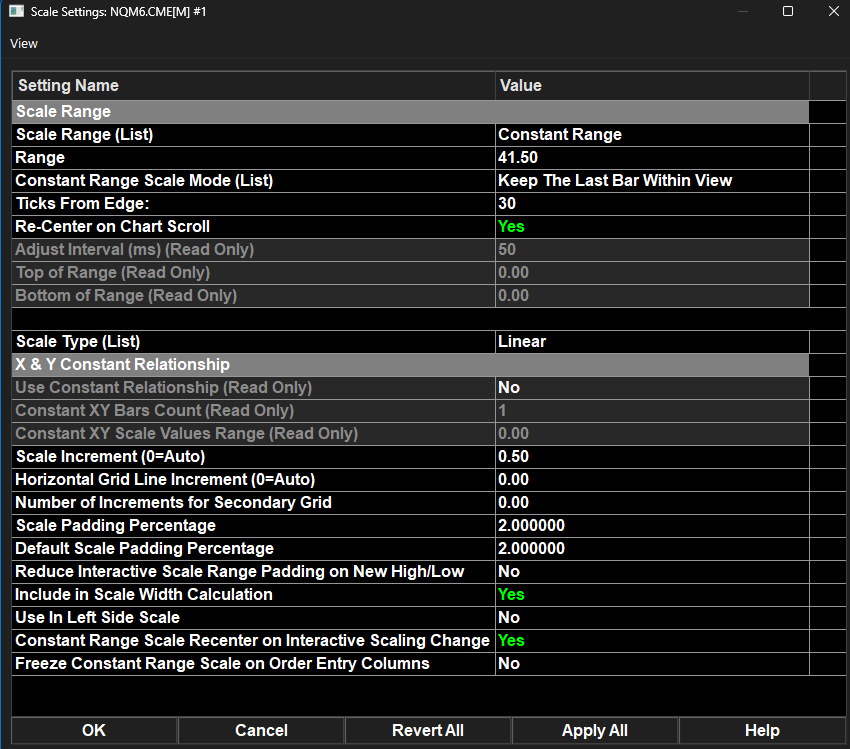This screenshot has height=749, width=850.
Task: Edit Number of Increments for Secondary Grid value
Action: (x=652, y=502)
